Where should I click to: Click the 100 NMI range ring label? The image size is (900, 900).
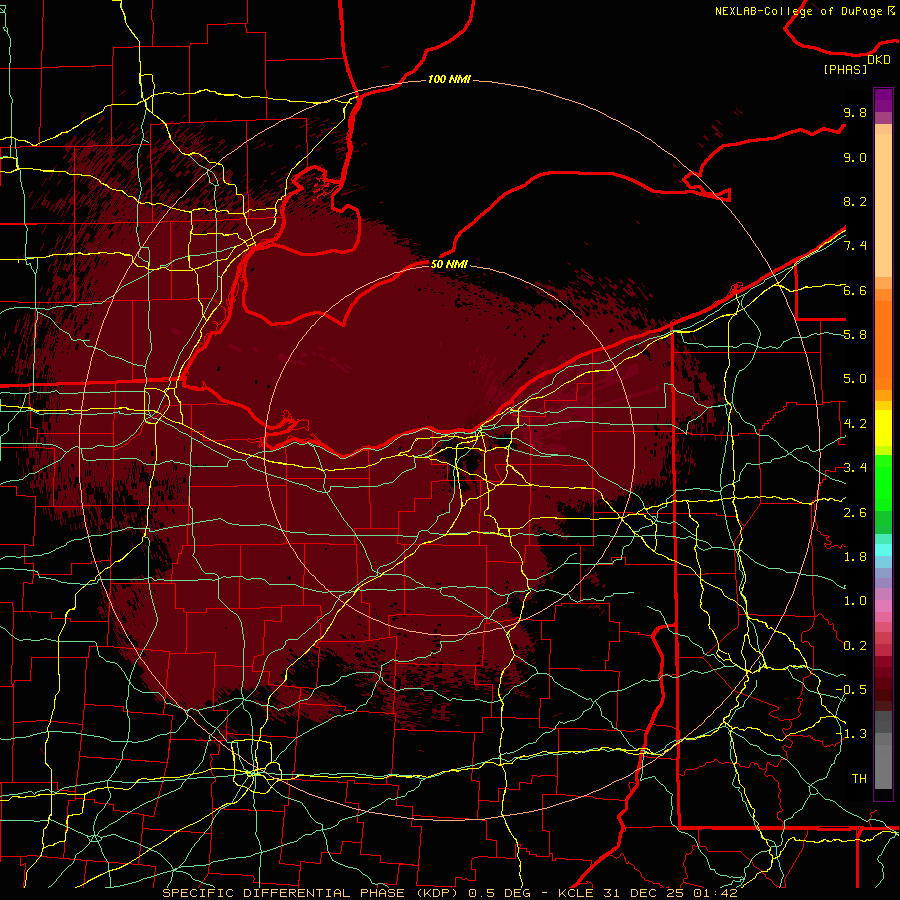coord(449,79)
